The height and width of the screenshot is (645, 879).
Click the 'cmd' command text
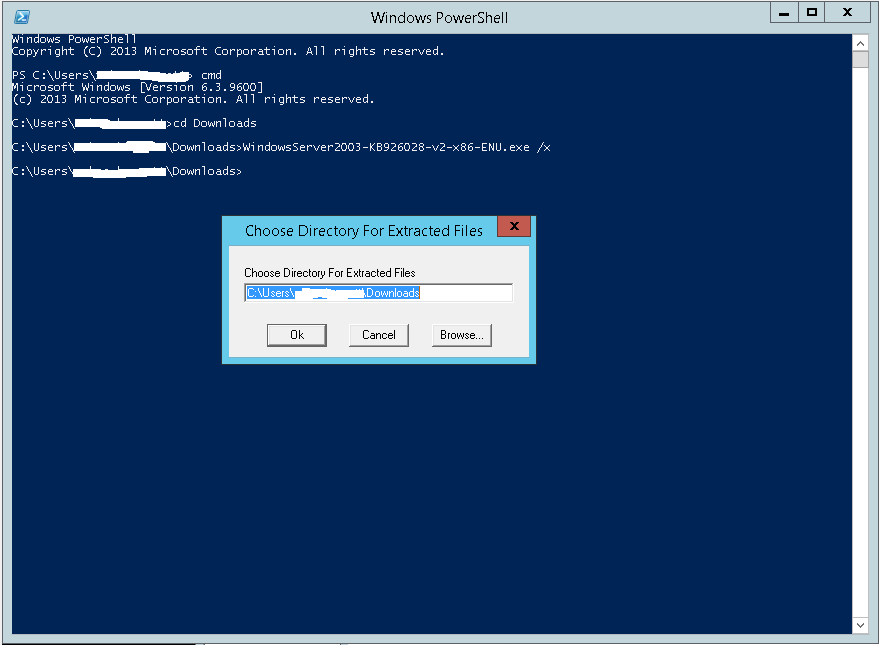coord(211,75)
